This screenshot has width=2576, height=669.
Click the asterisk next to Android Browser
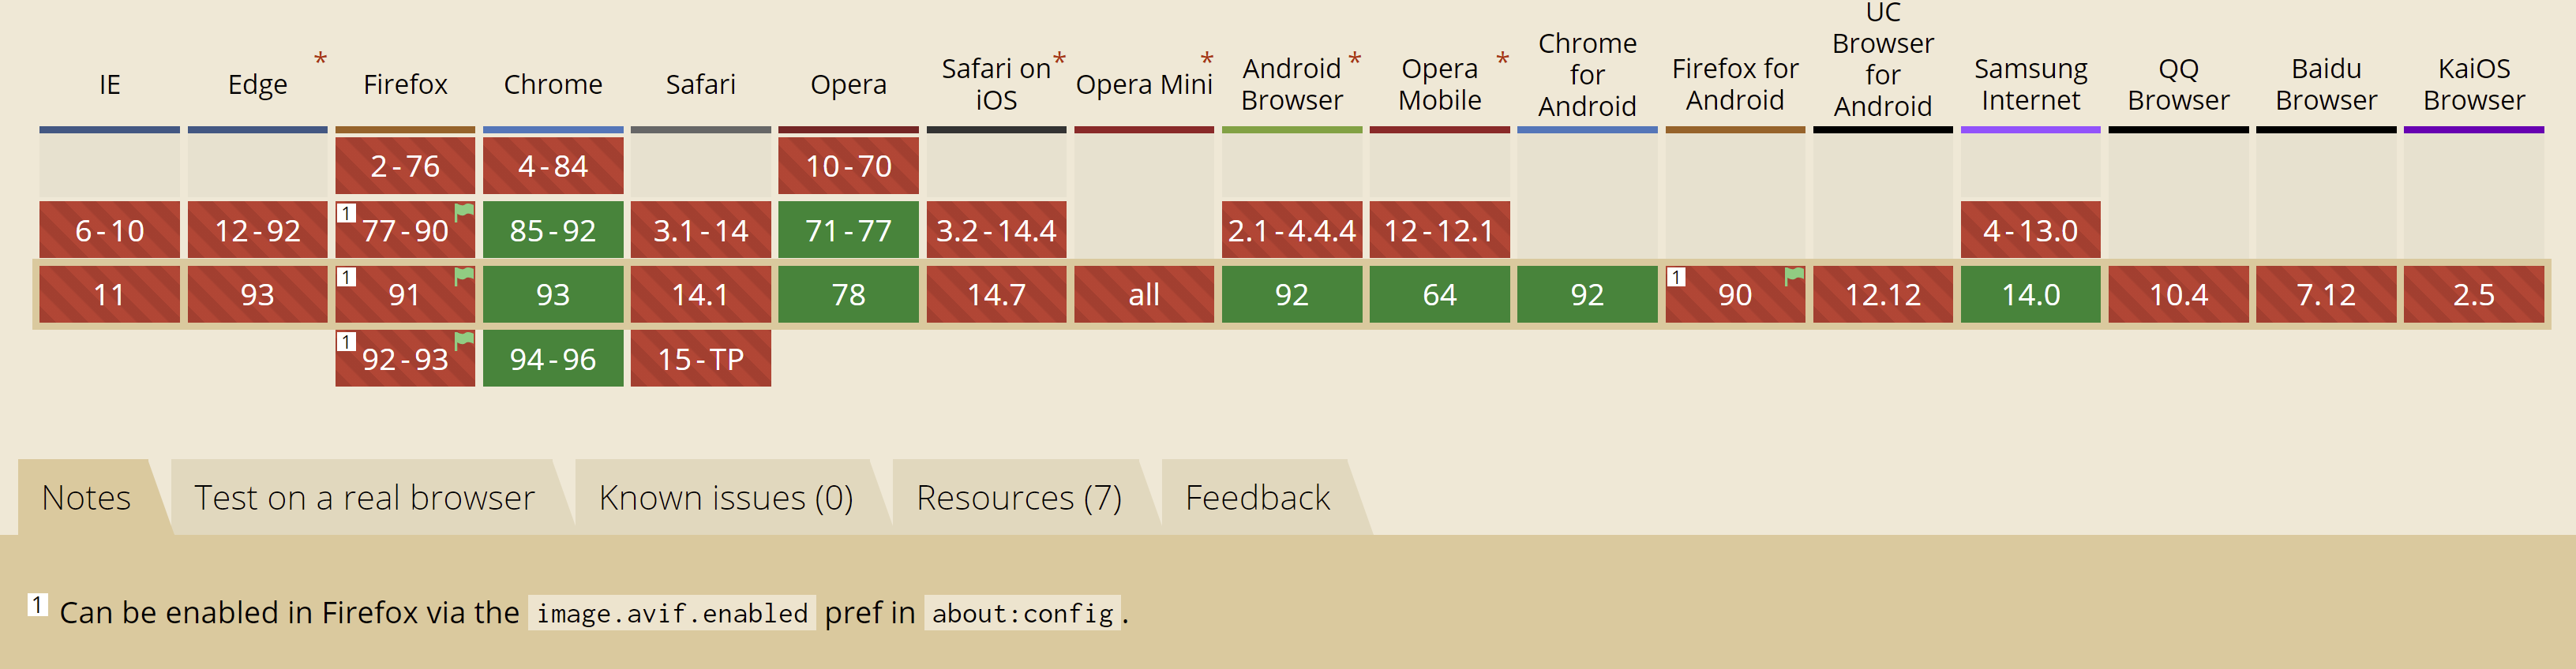(x=1354, y=60)
